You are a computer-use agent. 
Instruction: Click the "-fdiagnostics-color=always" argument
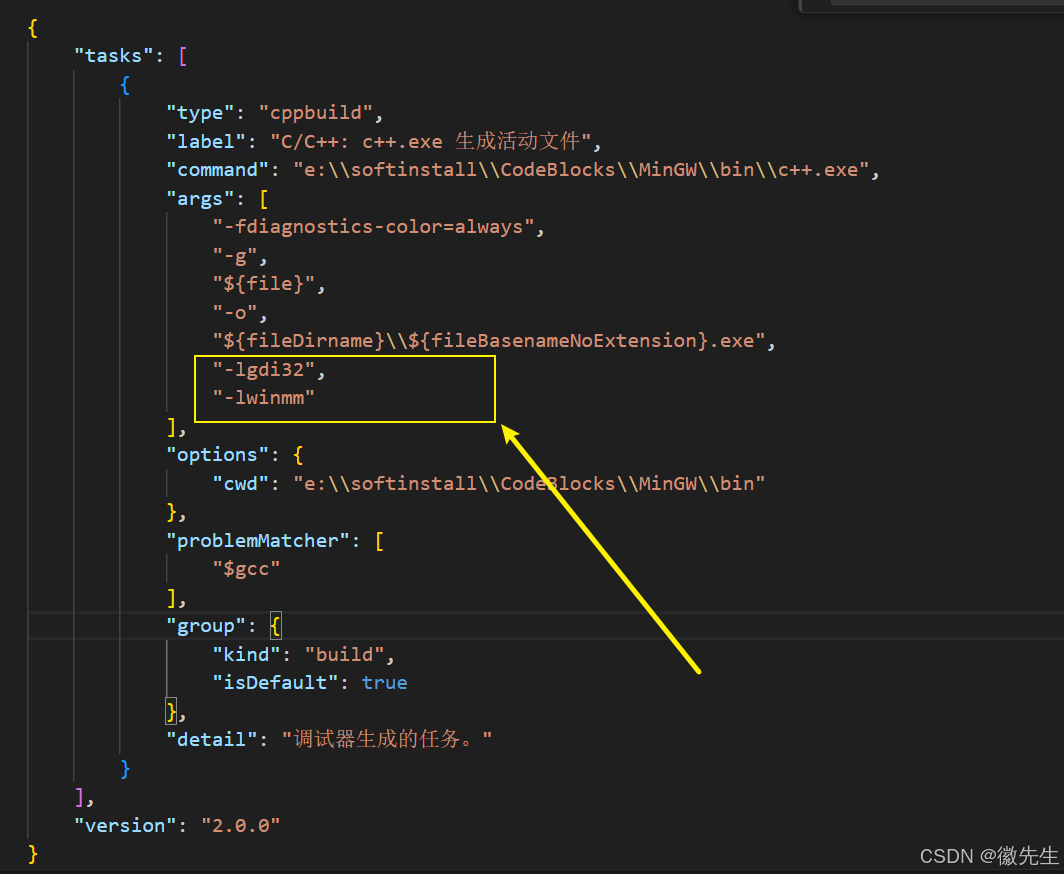point(374,227)
